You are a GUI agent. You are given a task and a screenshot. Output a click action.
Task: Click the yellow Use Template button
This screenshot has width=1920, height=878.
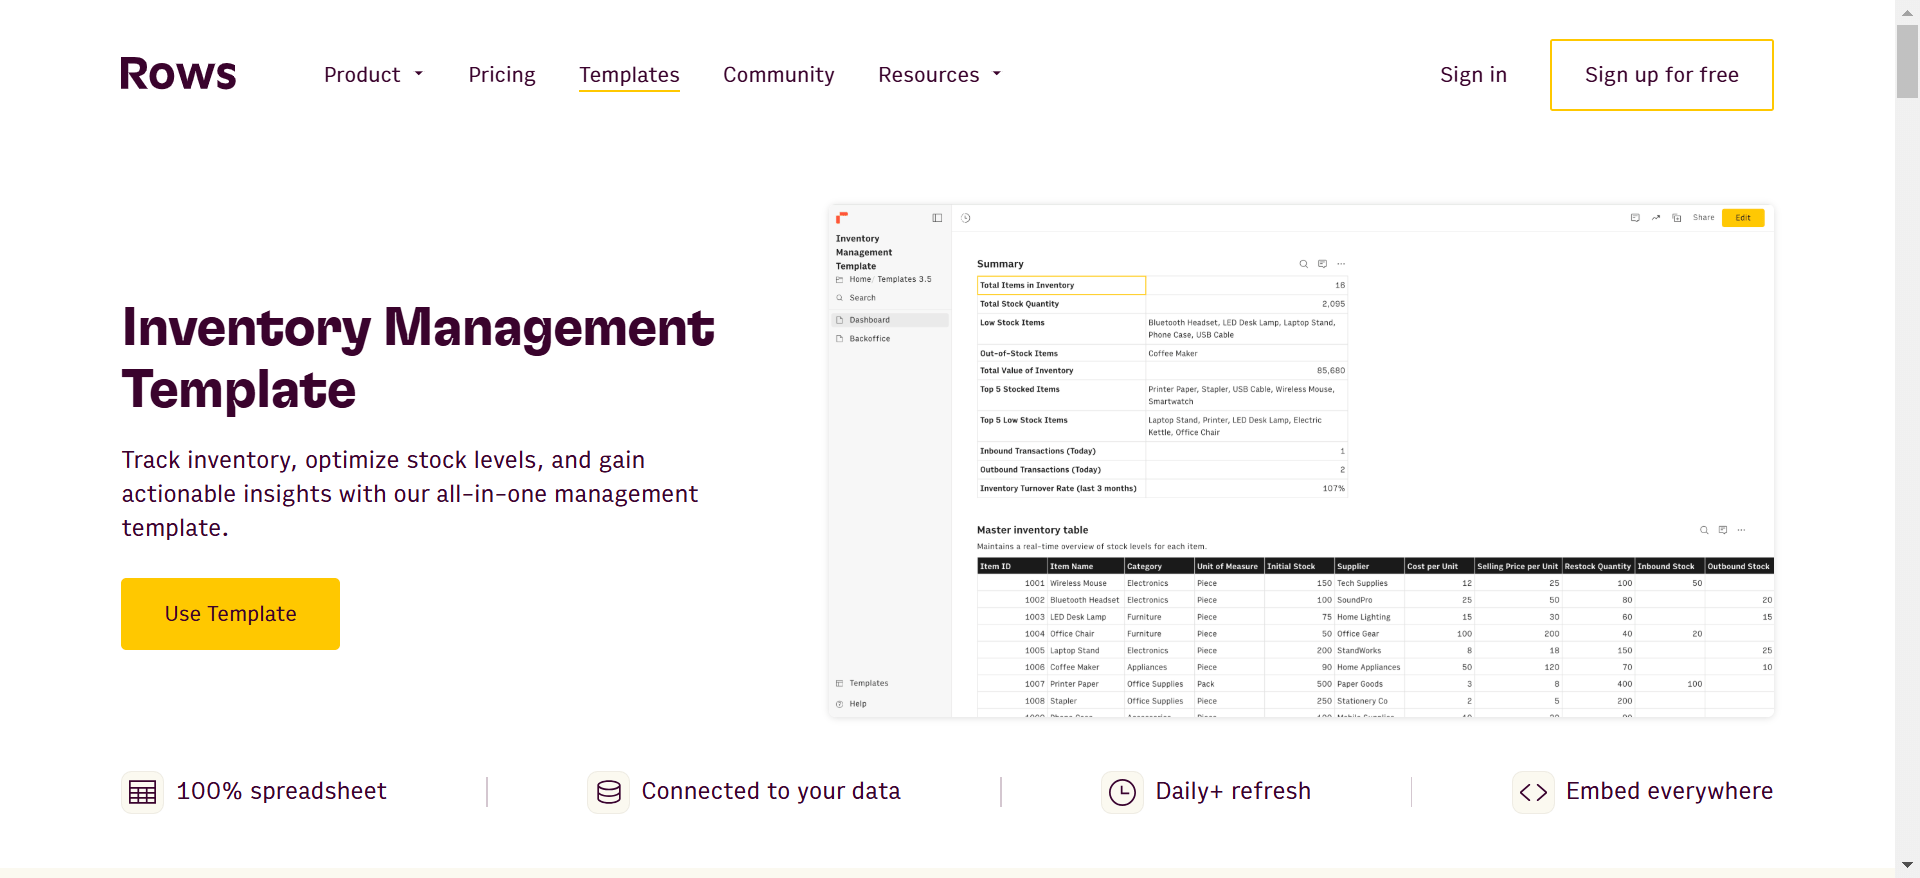pos(230,614)
